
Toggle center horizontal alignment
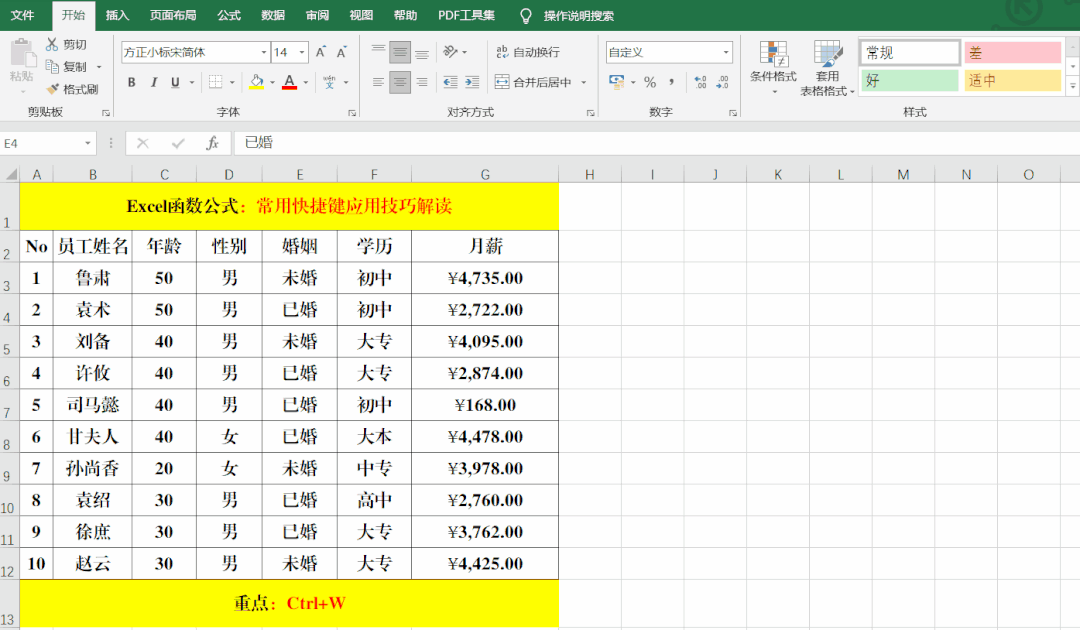coord(400,82)
